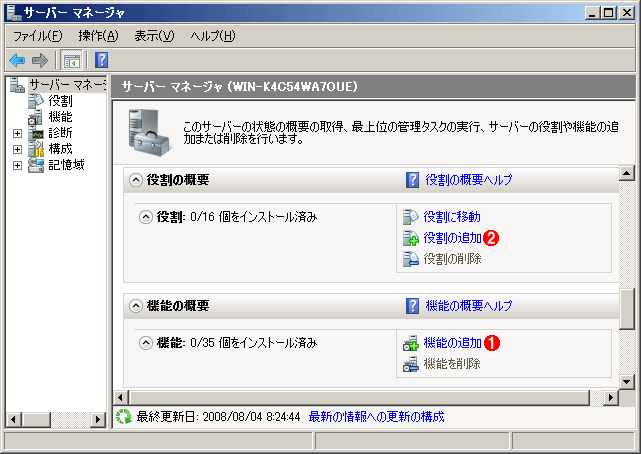
Task: Collapse the 役割の概要 section
Action: click(x=136, y=180)
